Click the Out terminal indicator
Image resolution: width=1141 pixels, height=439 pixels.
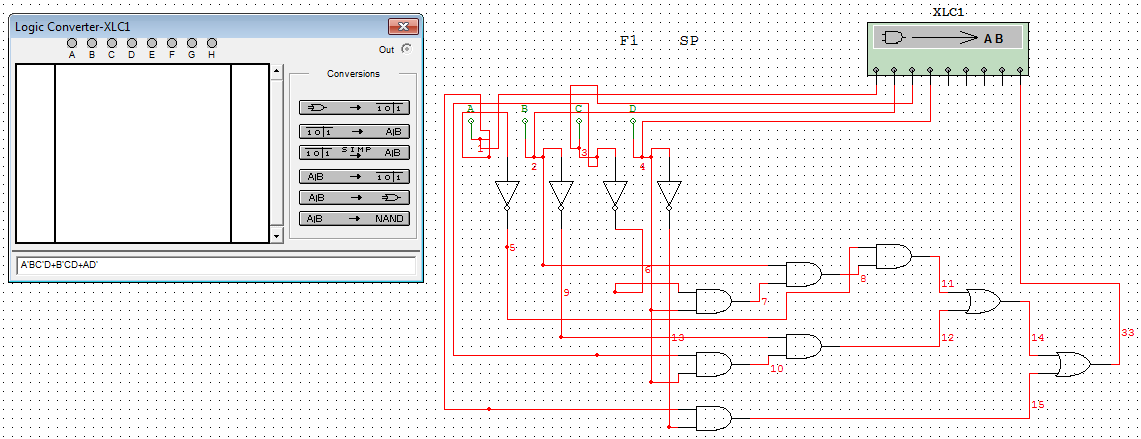pyautogui.click(x=406, y=48)
